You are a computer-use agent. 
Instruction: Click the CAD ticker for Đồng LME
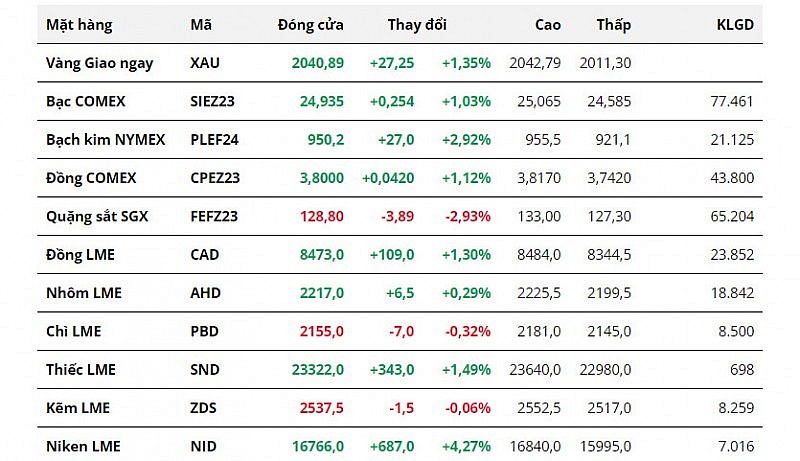204,255
